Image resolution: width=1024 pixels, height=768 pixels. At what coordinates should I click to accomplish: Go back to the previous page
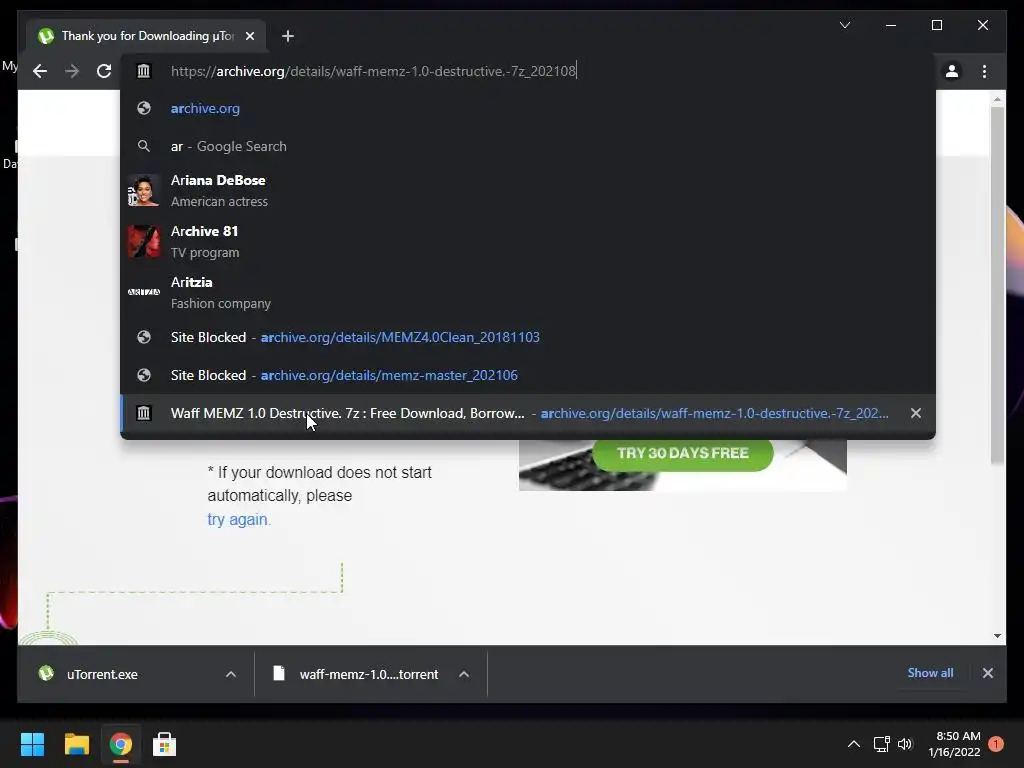click(x=40, y=71)
